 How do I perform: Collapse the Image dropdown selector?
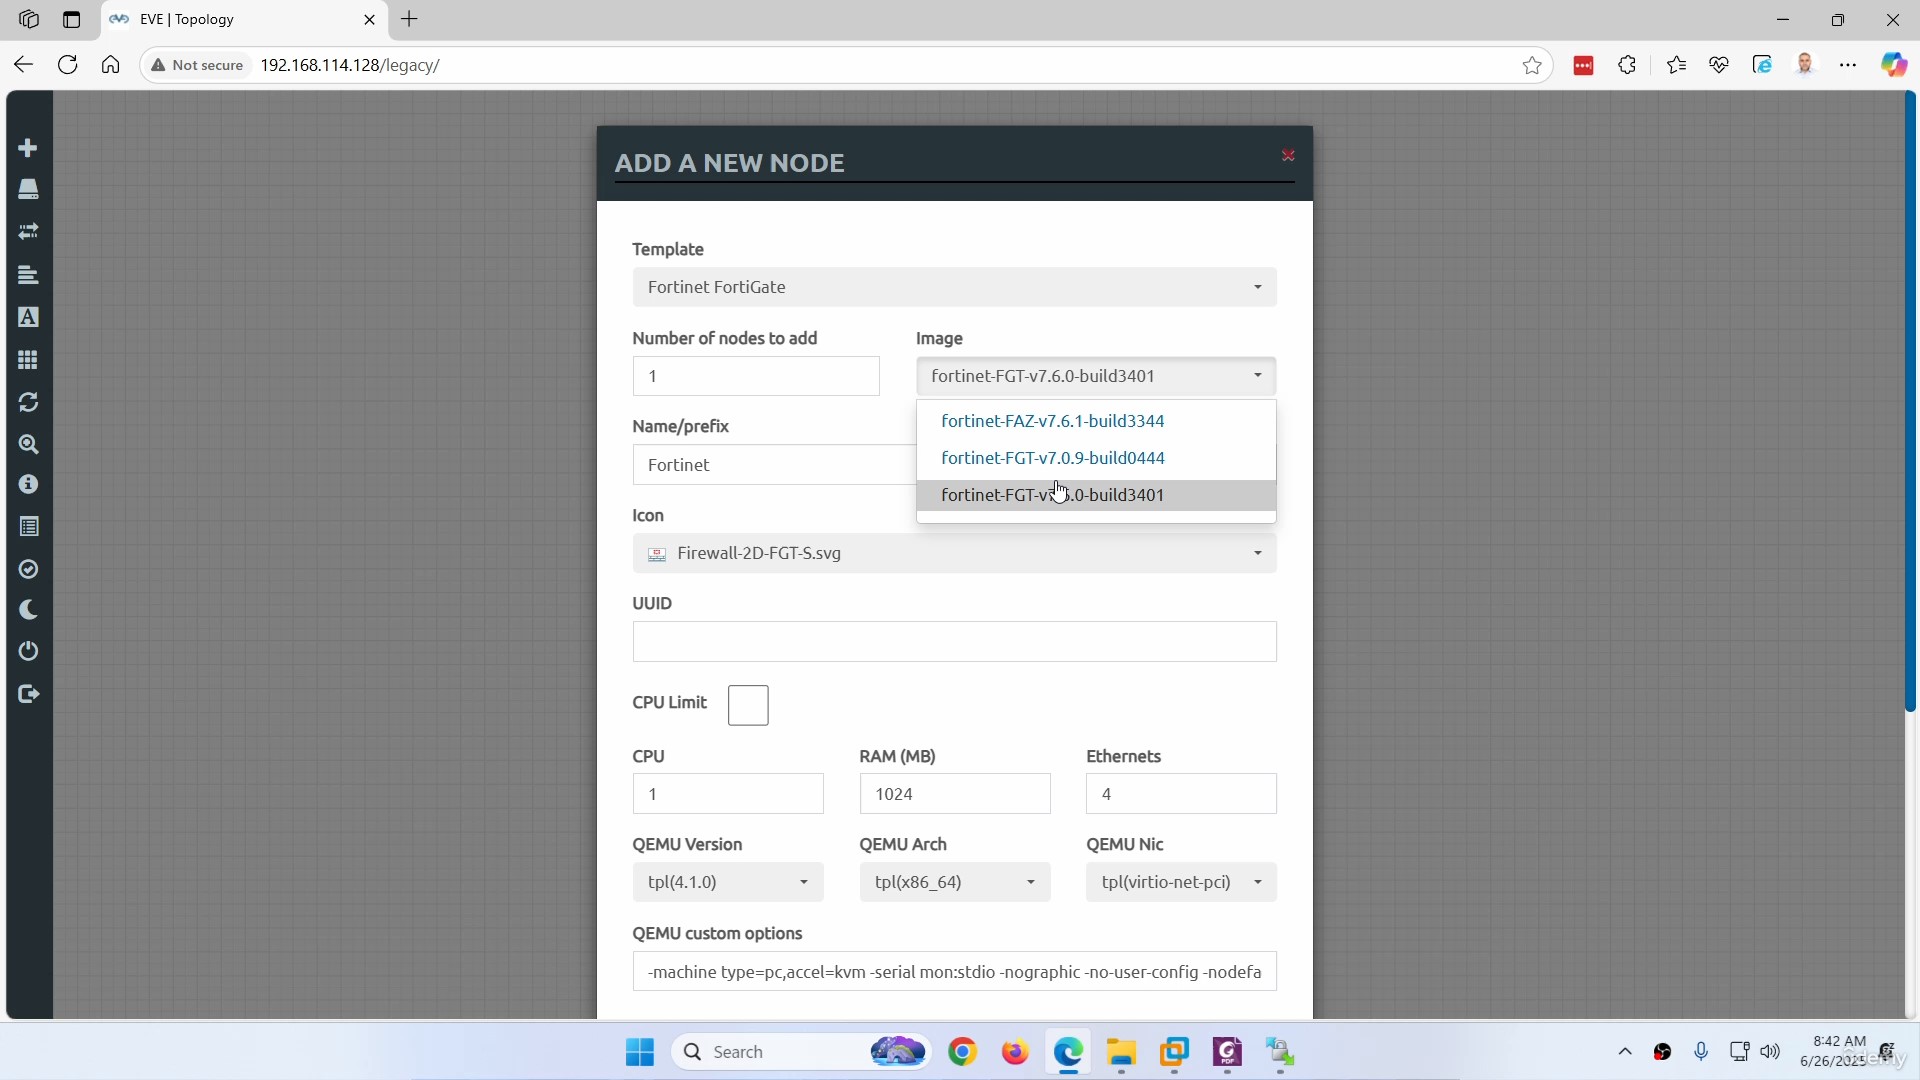(x=1096, y=376)
